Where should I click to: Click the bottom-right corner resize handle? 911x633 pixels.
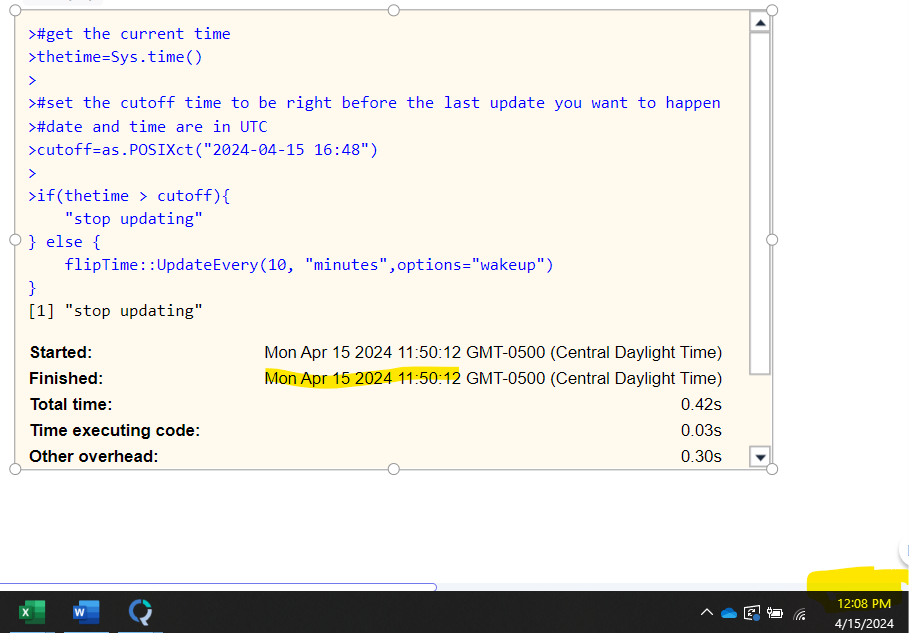[771, 469]
